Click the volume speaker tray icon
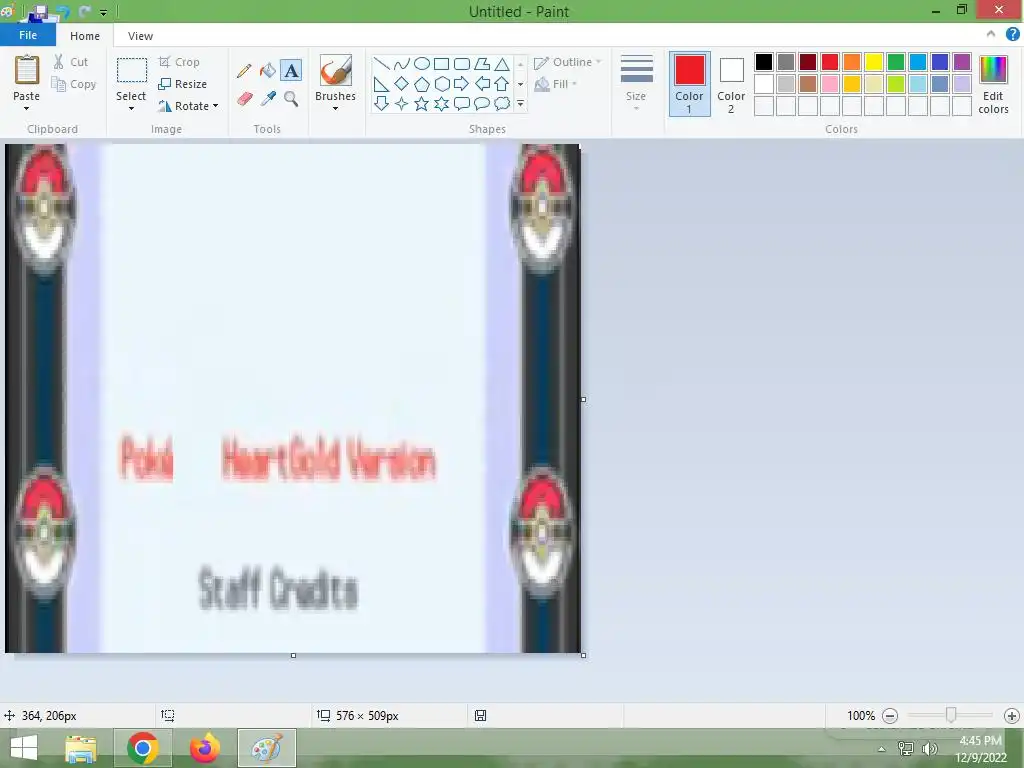 (929, 749)
